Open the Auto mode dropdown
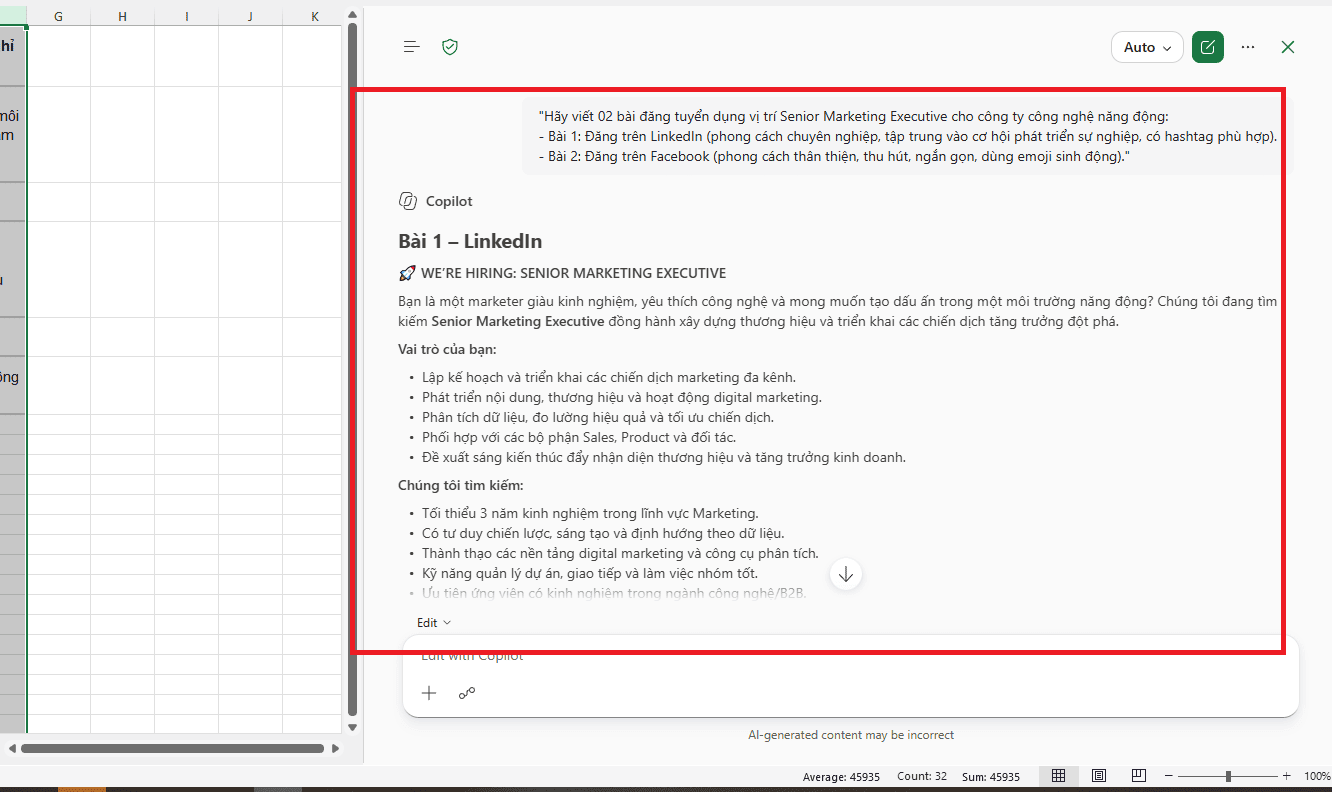Image resolution: width=1332 pixels, height=792 pixels. tap(1147, 47)
